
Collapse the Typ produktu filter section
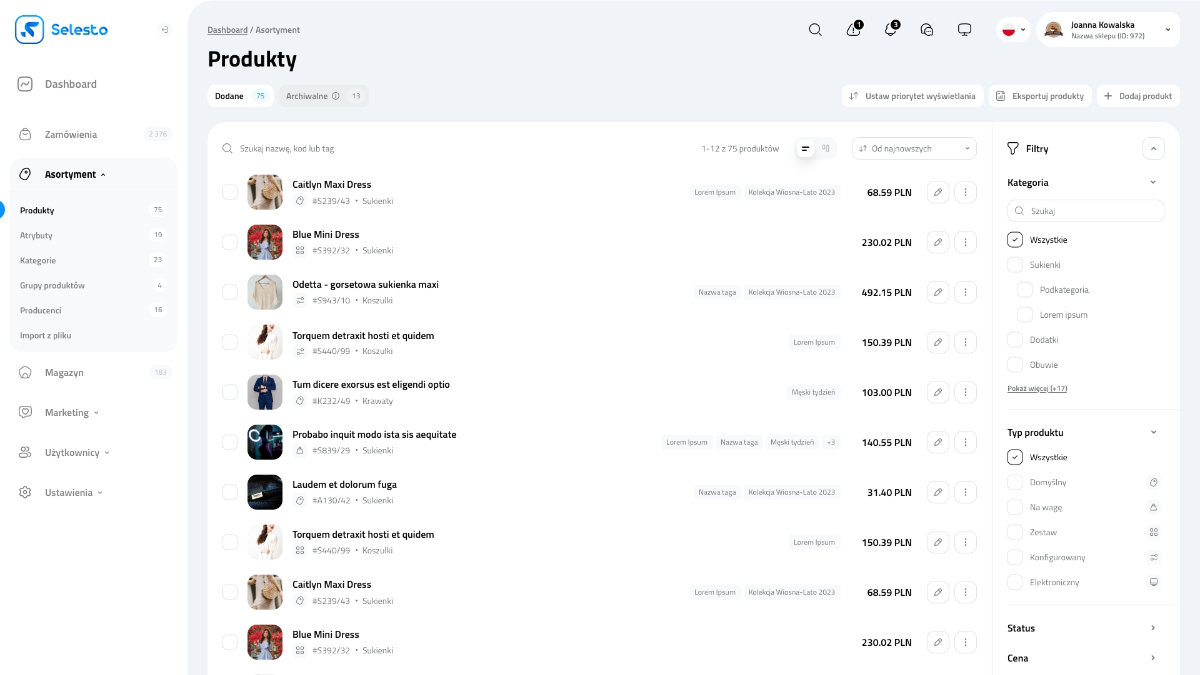[x=1153, y=433]
